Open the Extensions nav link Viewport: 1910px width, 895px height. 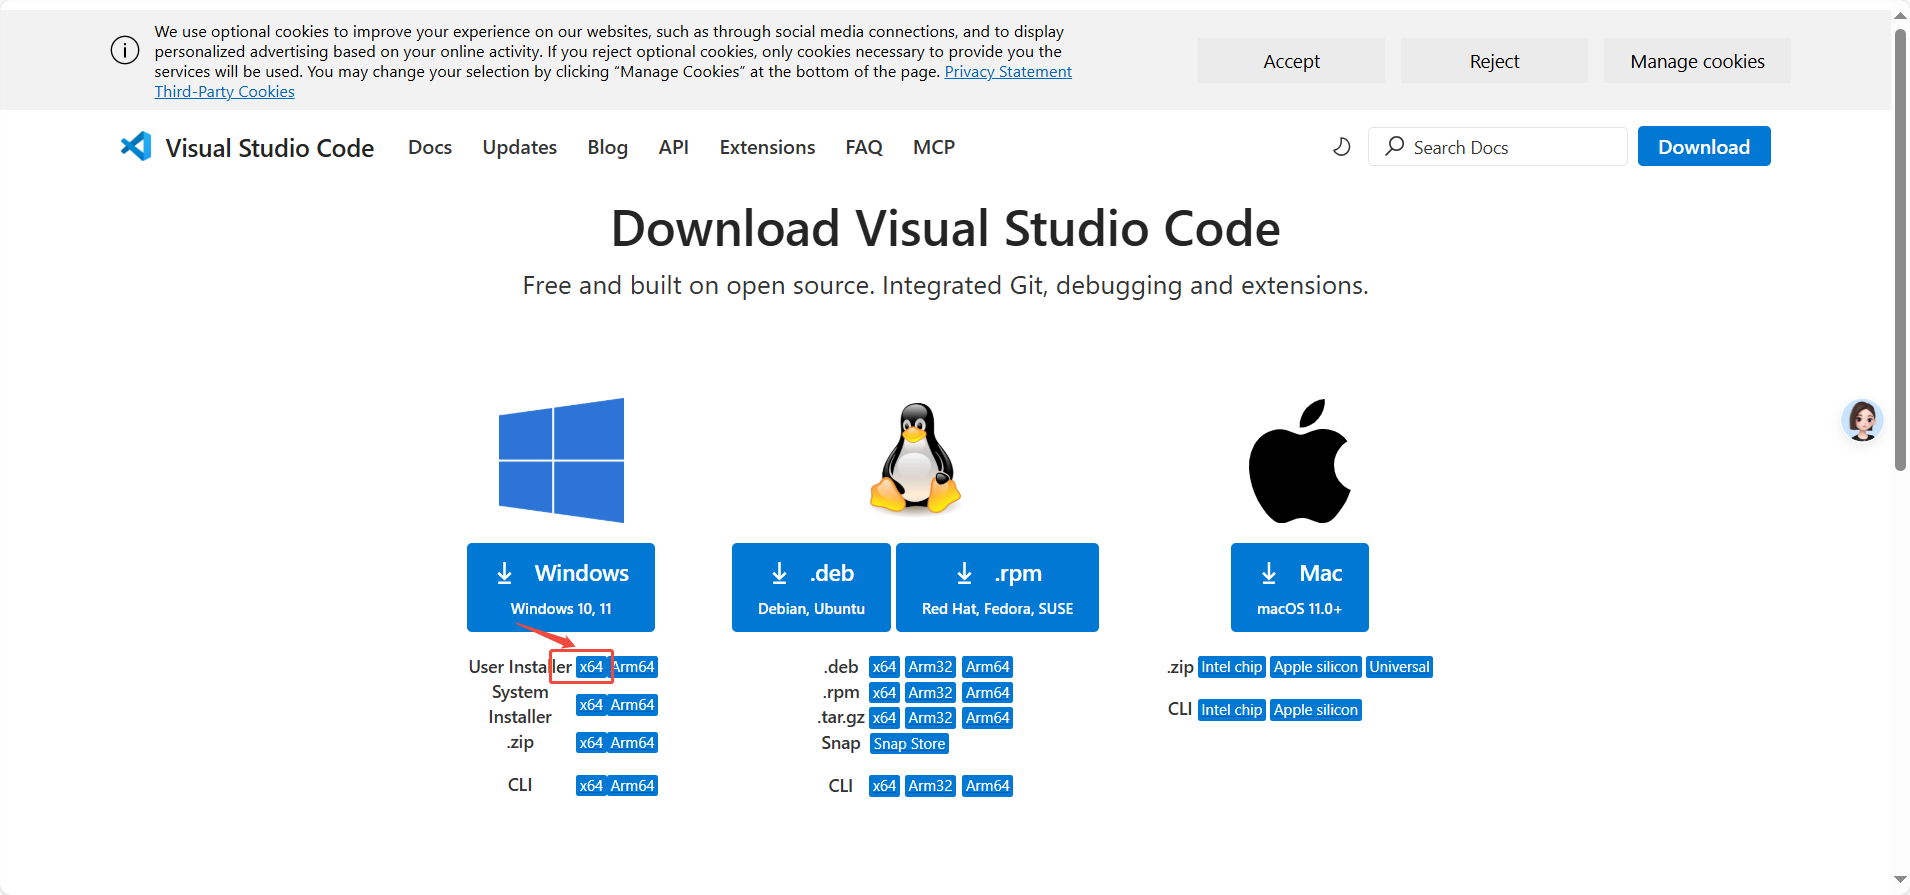point(767,147)
